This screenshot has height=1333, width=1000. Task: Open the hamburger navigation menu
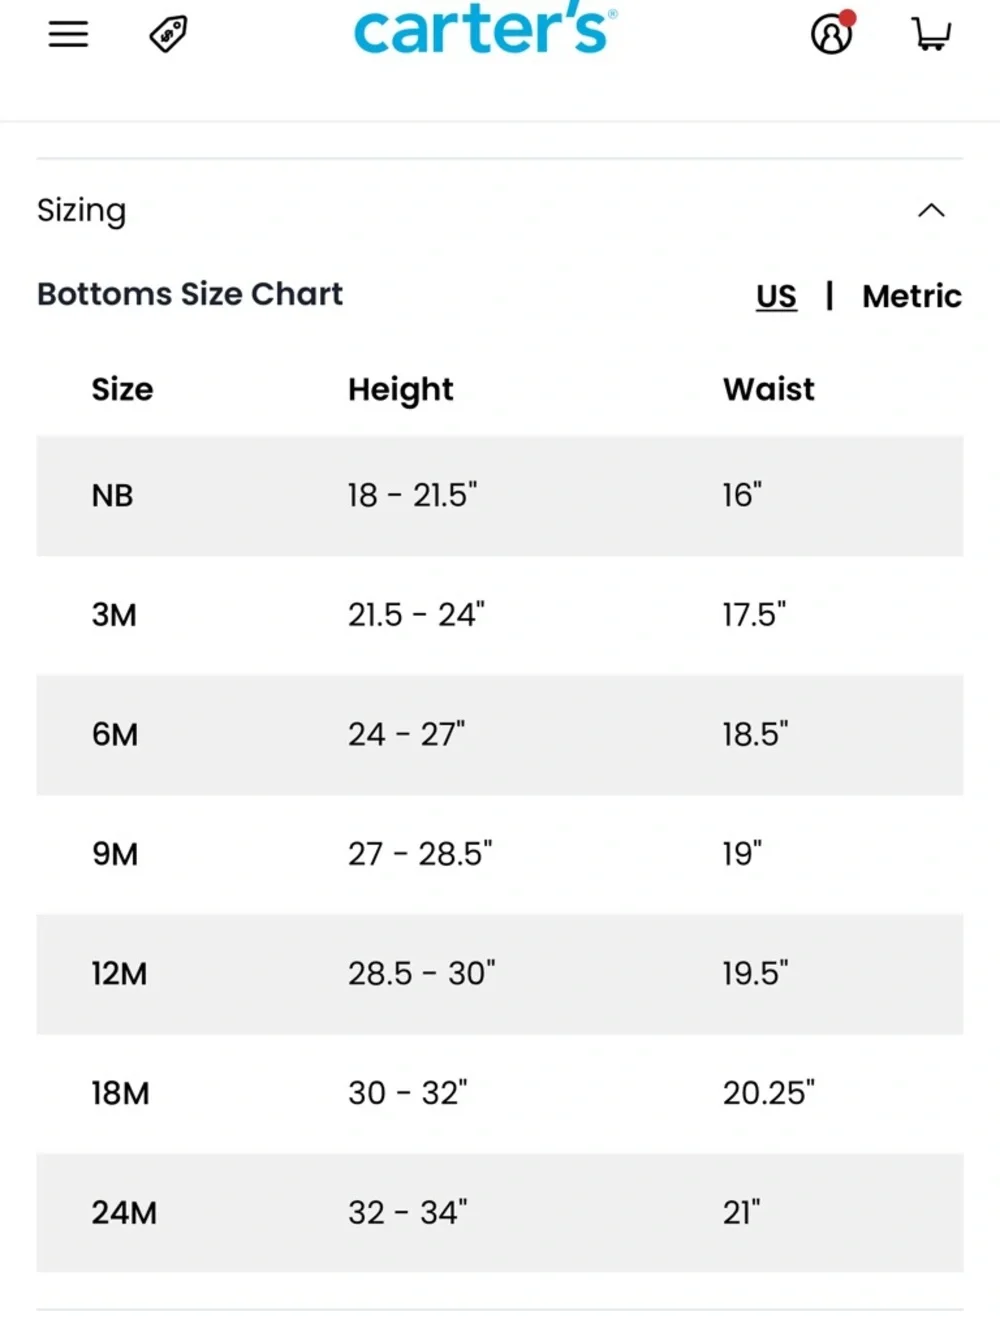coord(68,34)
